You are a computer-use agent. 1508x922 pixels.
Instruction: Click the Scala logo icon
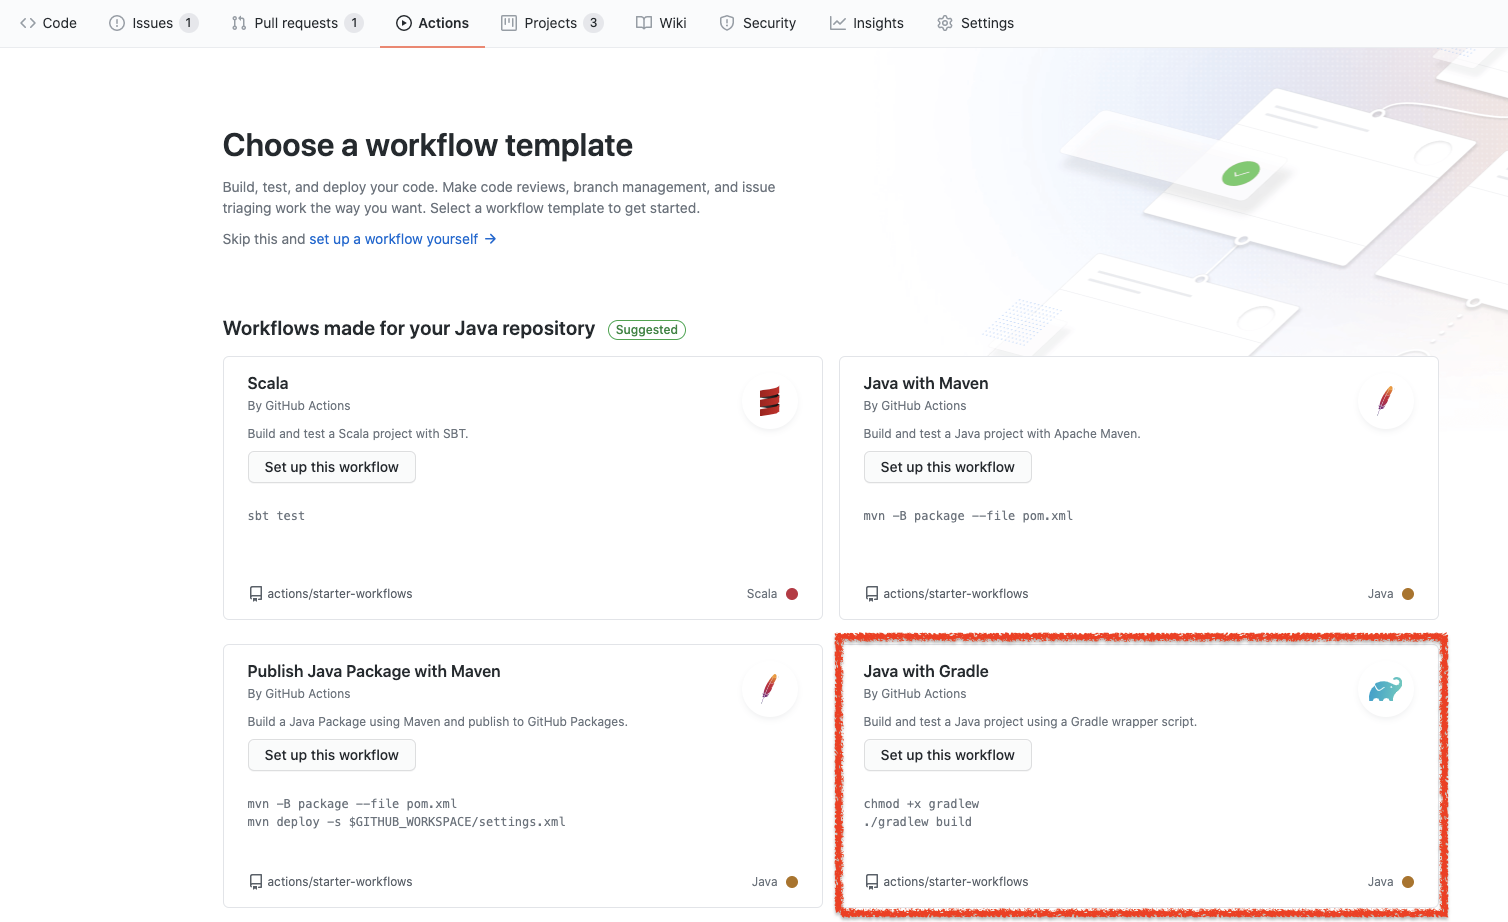pyautogui.click(x=769, y=401)
